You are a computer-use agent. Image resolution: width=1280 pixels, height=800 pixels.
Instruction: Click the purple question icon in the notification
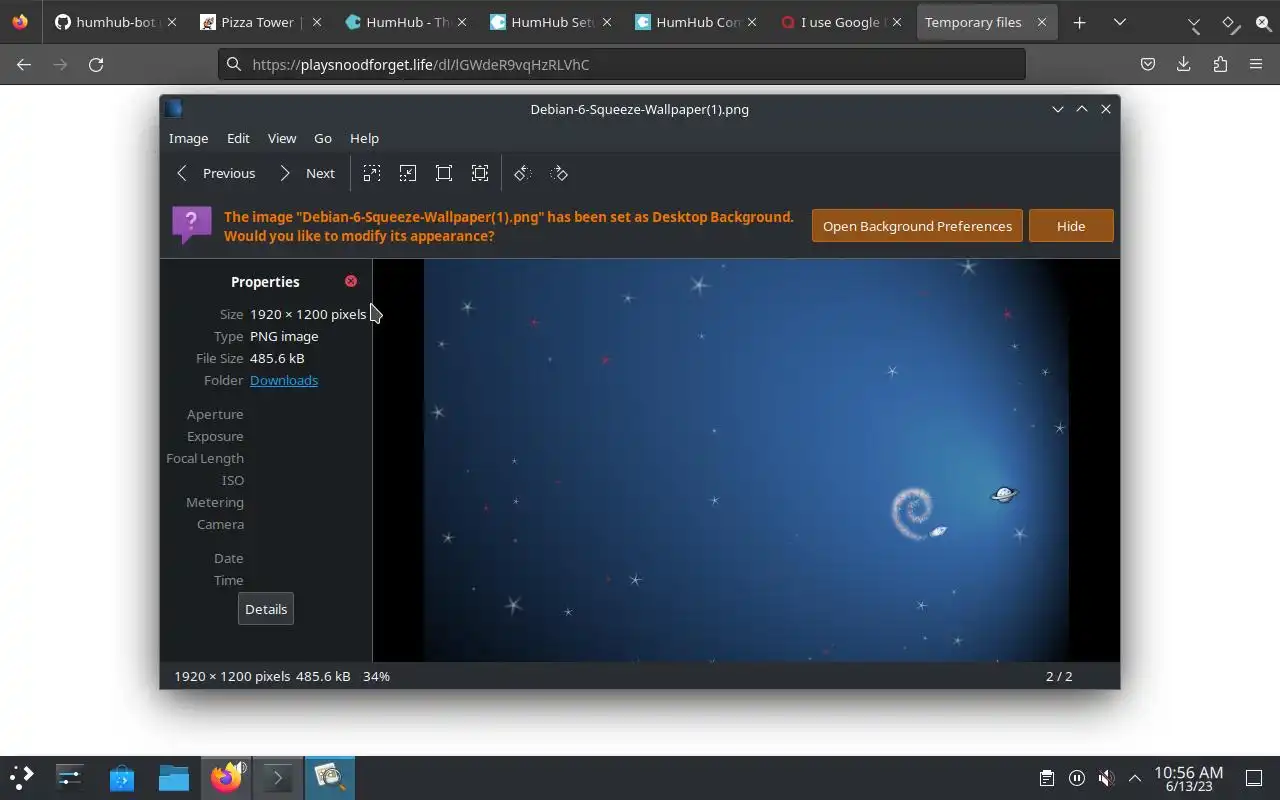click(x=191, y=225)
